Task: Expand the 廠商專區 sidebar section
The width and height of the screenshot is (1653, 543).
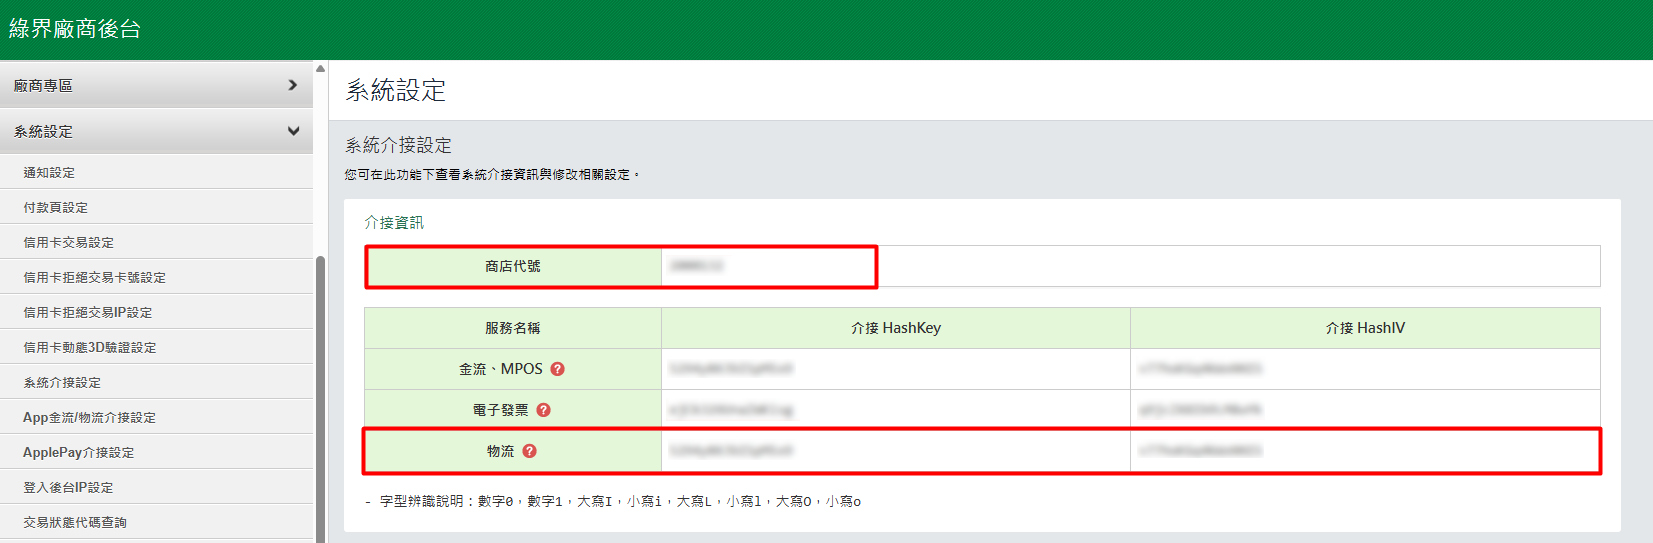Action: [x=156, y=86]
